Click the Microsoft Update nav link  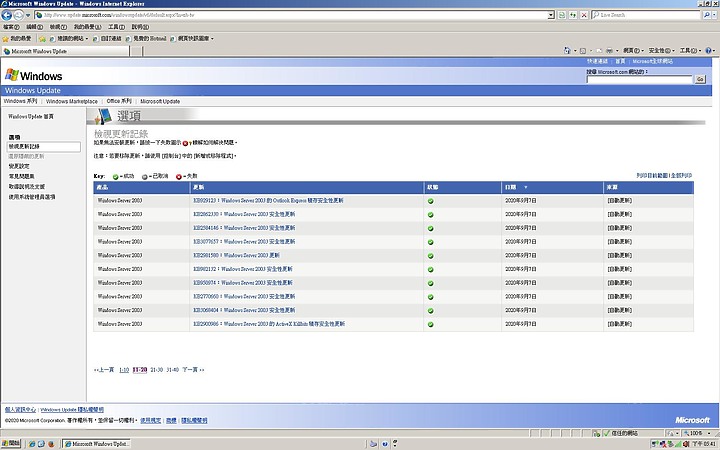(160, 101)
